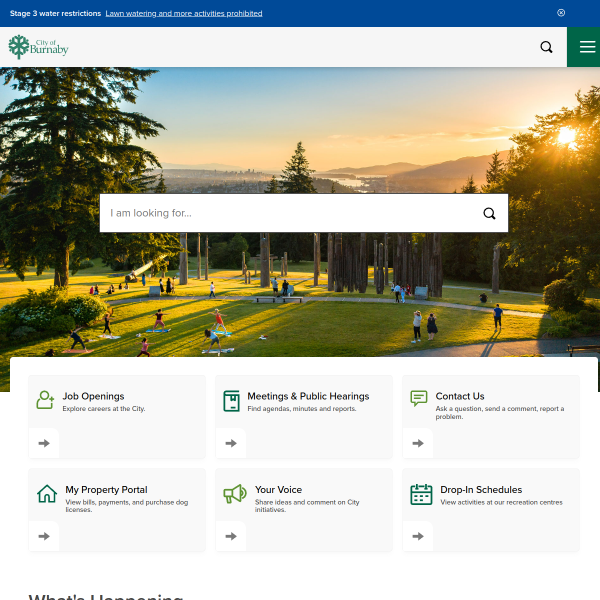The height and width of the screenshot is (600, 600).
Task: Click 'Share ideas and comment on City initiatives' text
Action: coord(307,506)
